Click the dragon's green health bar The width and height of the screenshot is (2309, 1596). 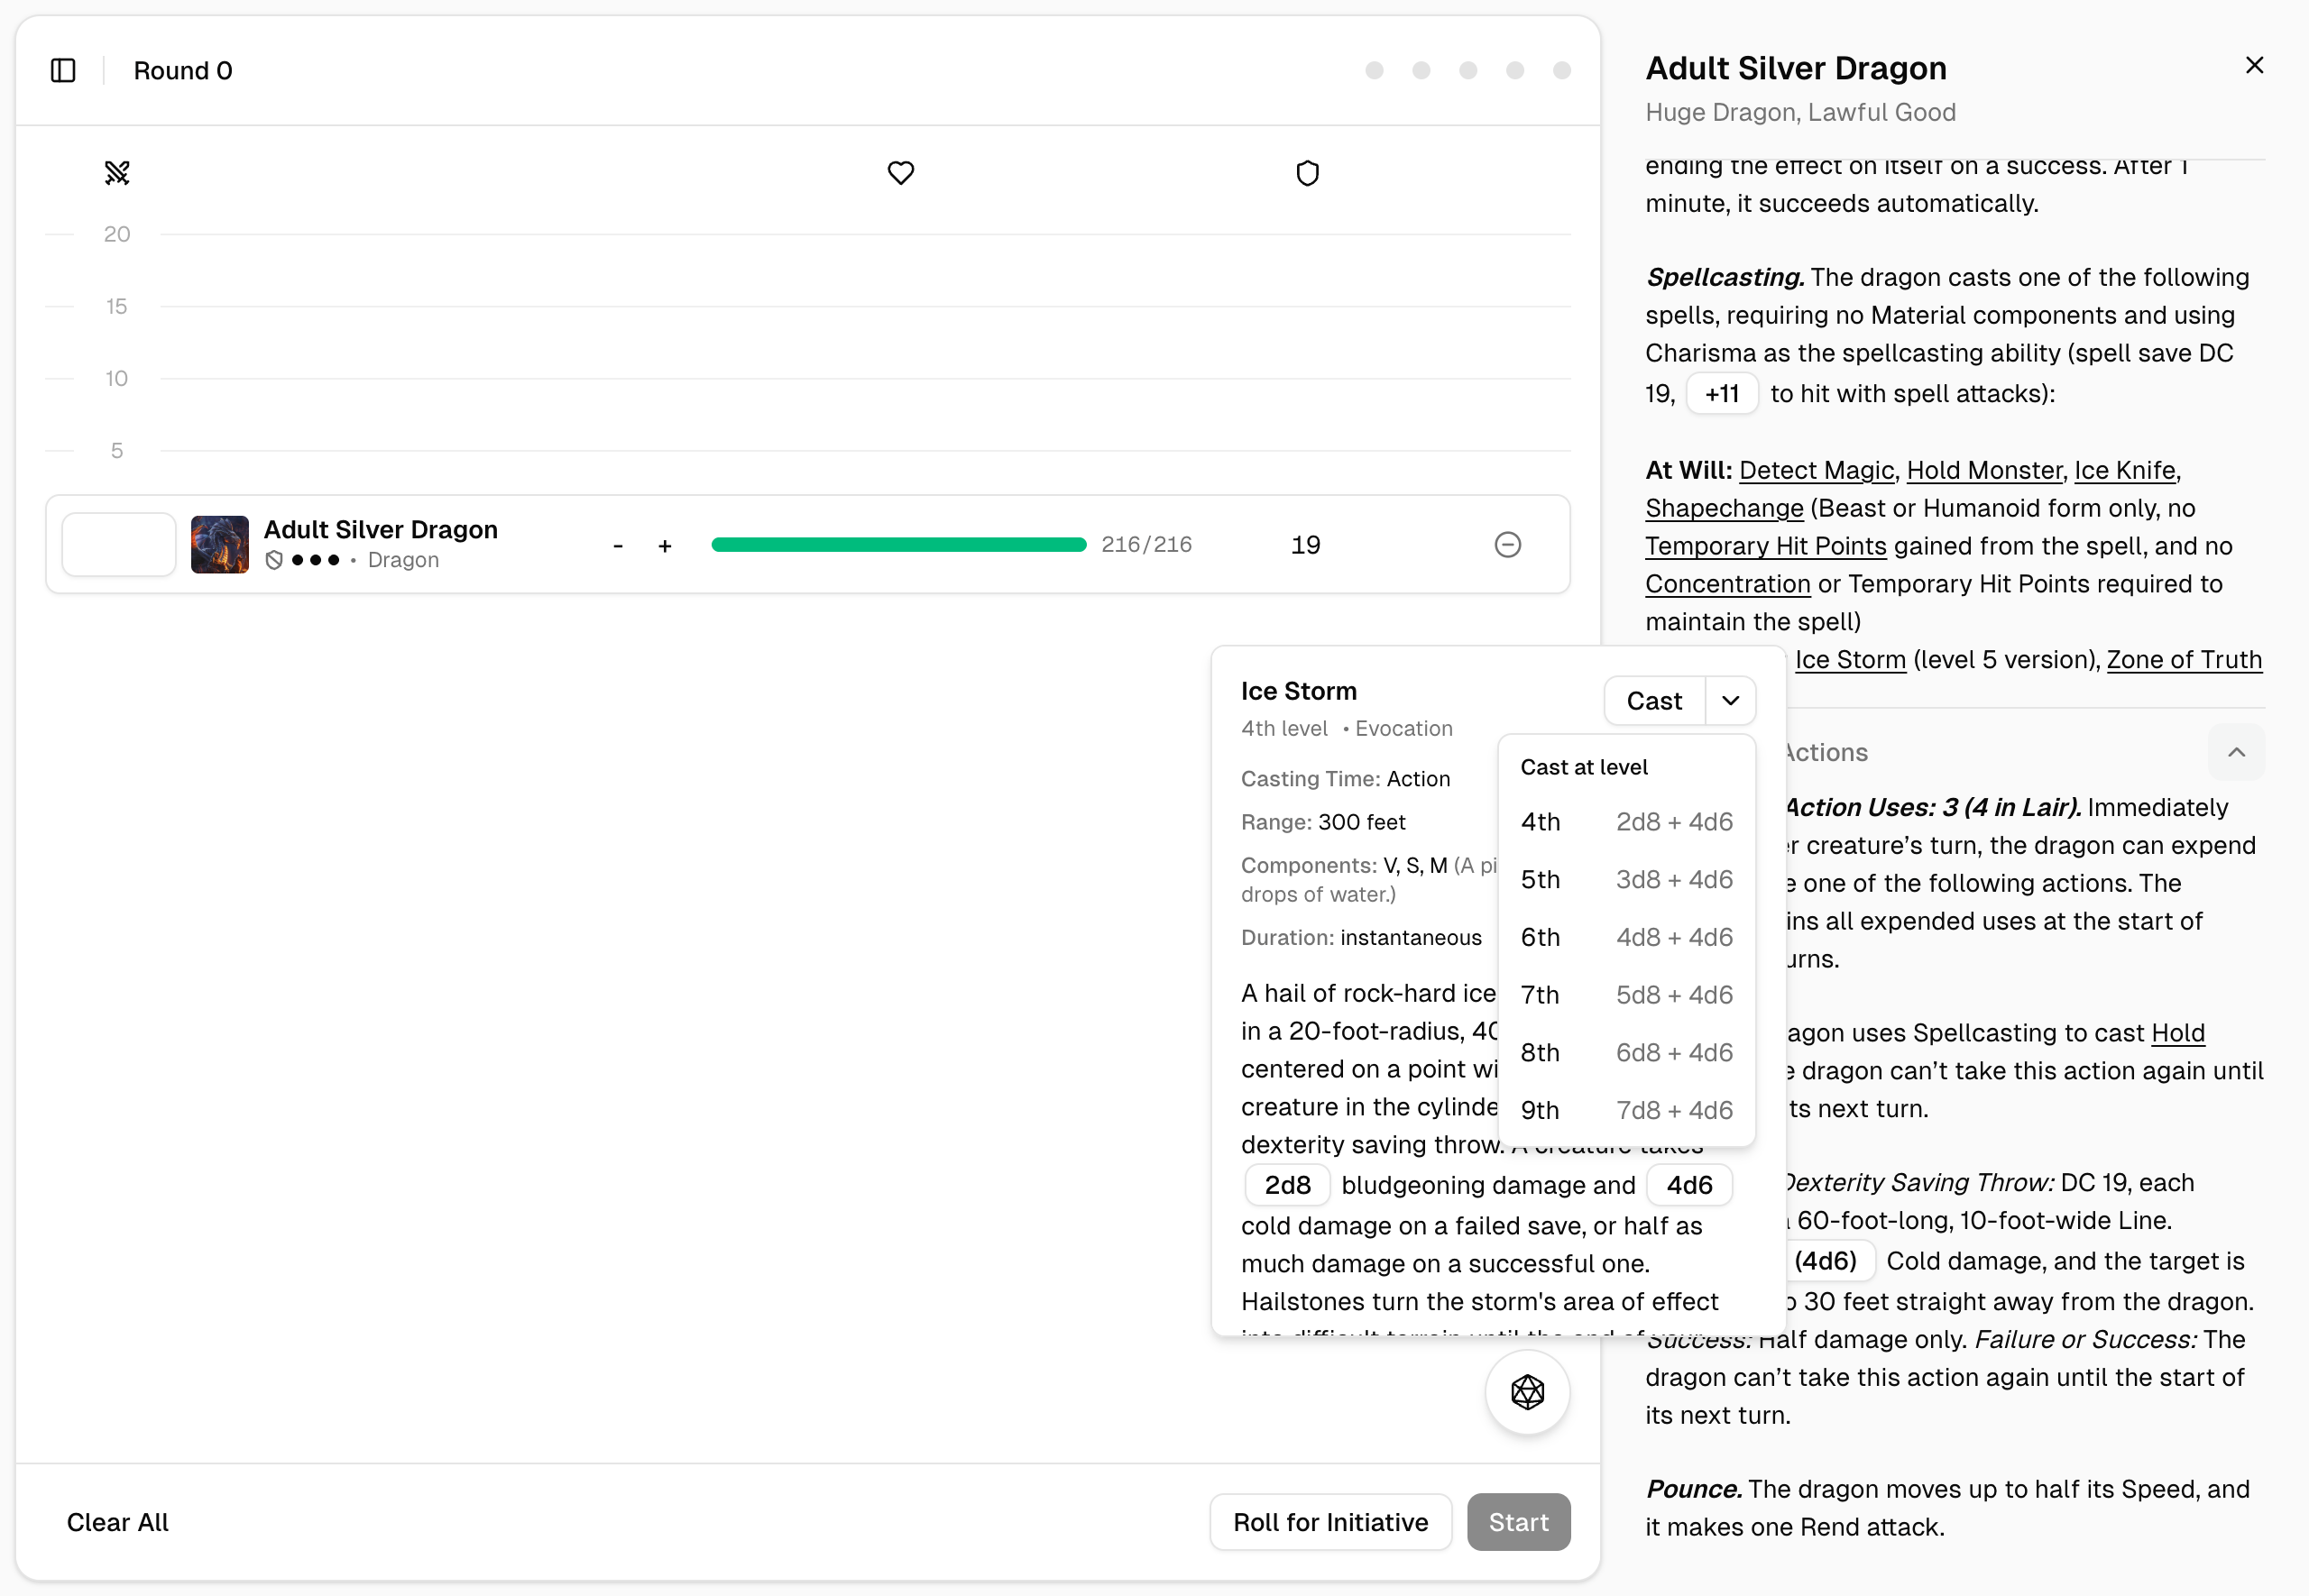pyautogui.click(x=898, y=544)
